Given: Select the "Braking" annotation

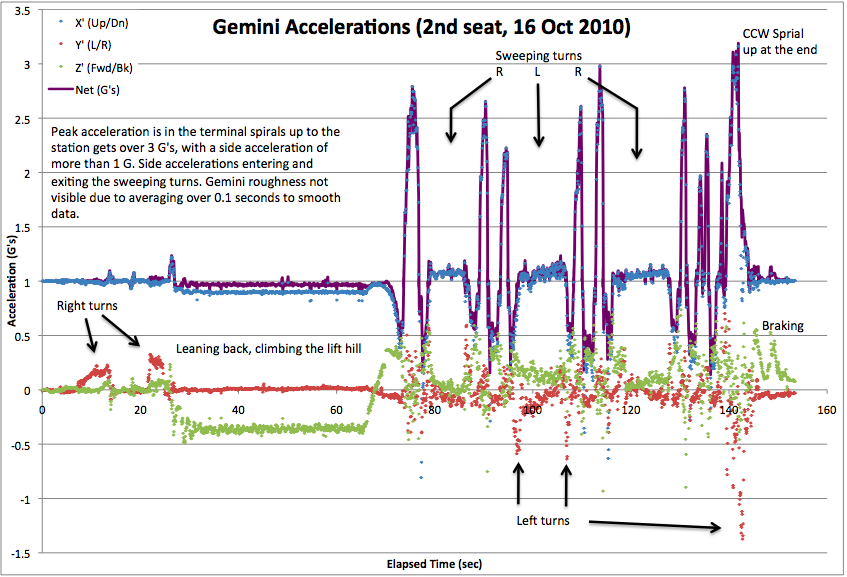Looking at the screenshot, I should pos(783,326).
